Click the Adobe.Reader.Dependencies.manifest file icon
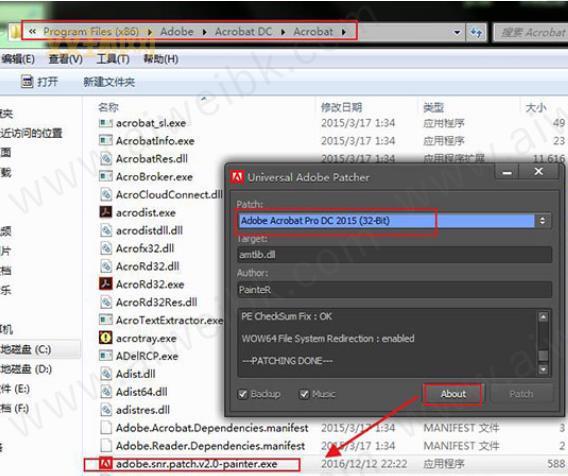568x476 pixels. pyautogui.click(x=106, y=446)
